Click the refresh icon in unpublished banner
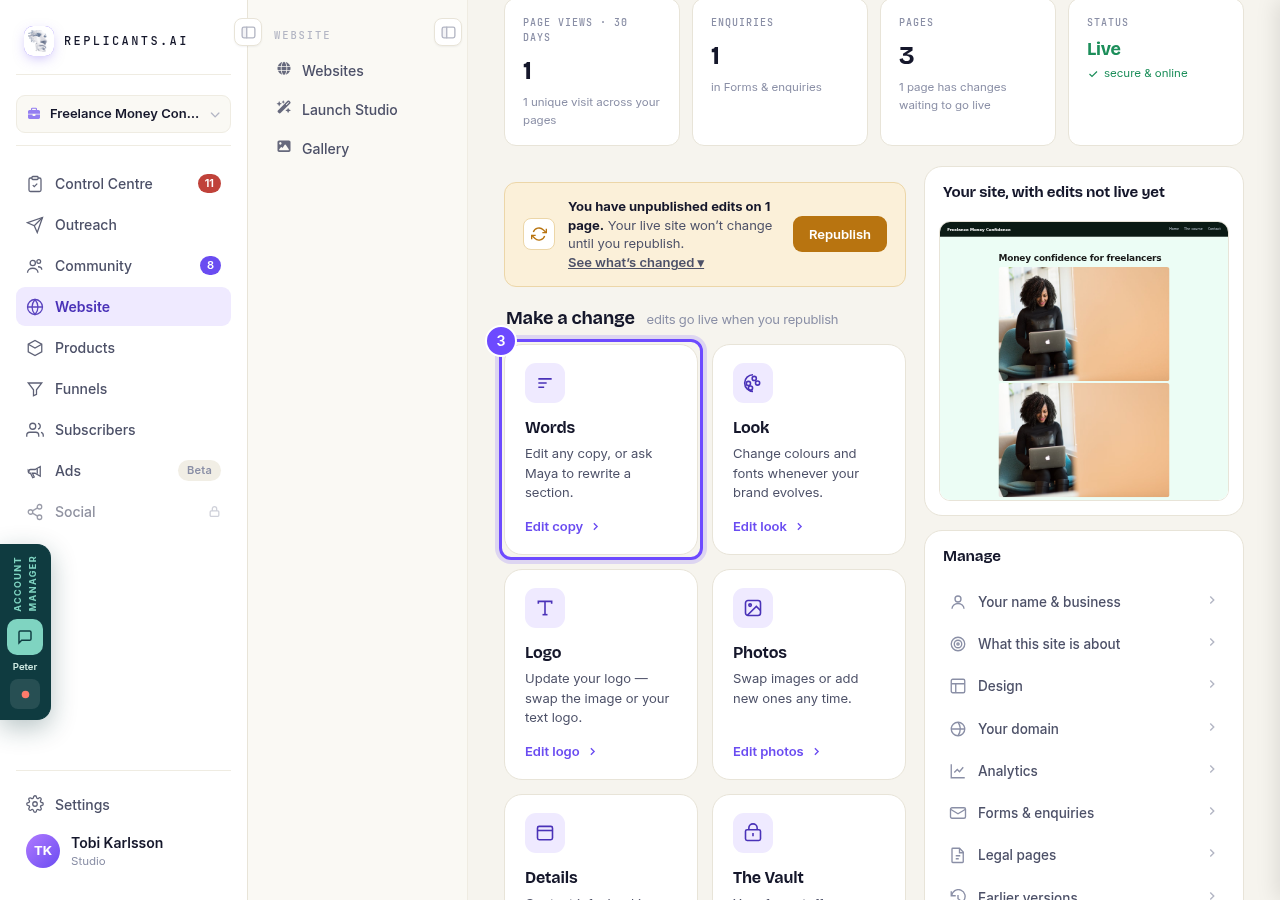 (x=539, y=234)
